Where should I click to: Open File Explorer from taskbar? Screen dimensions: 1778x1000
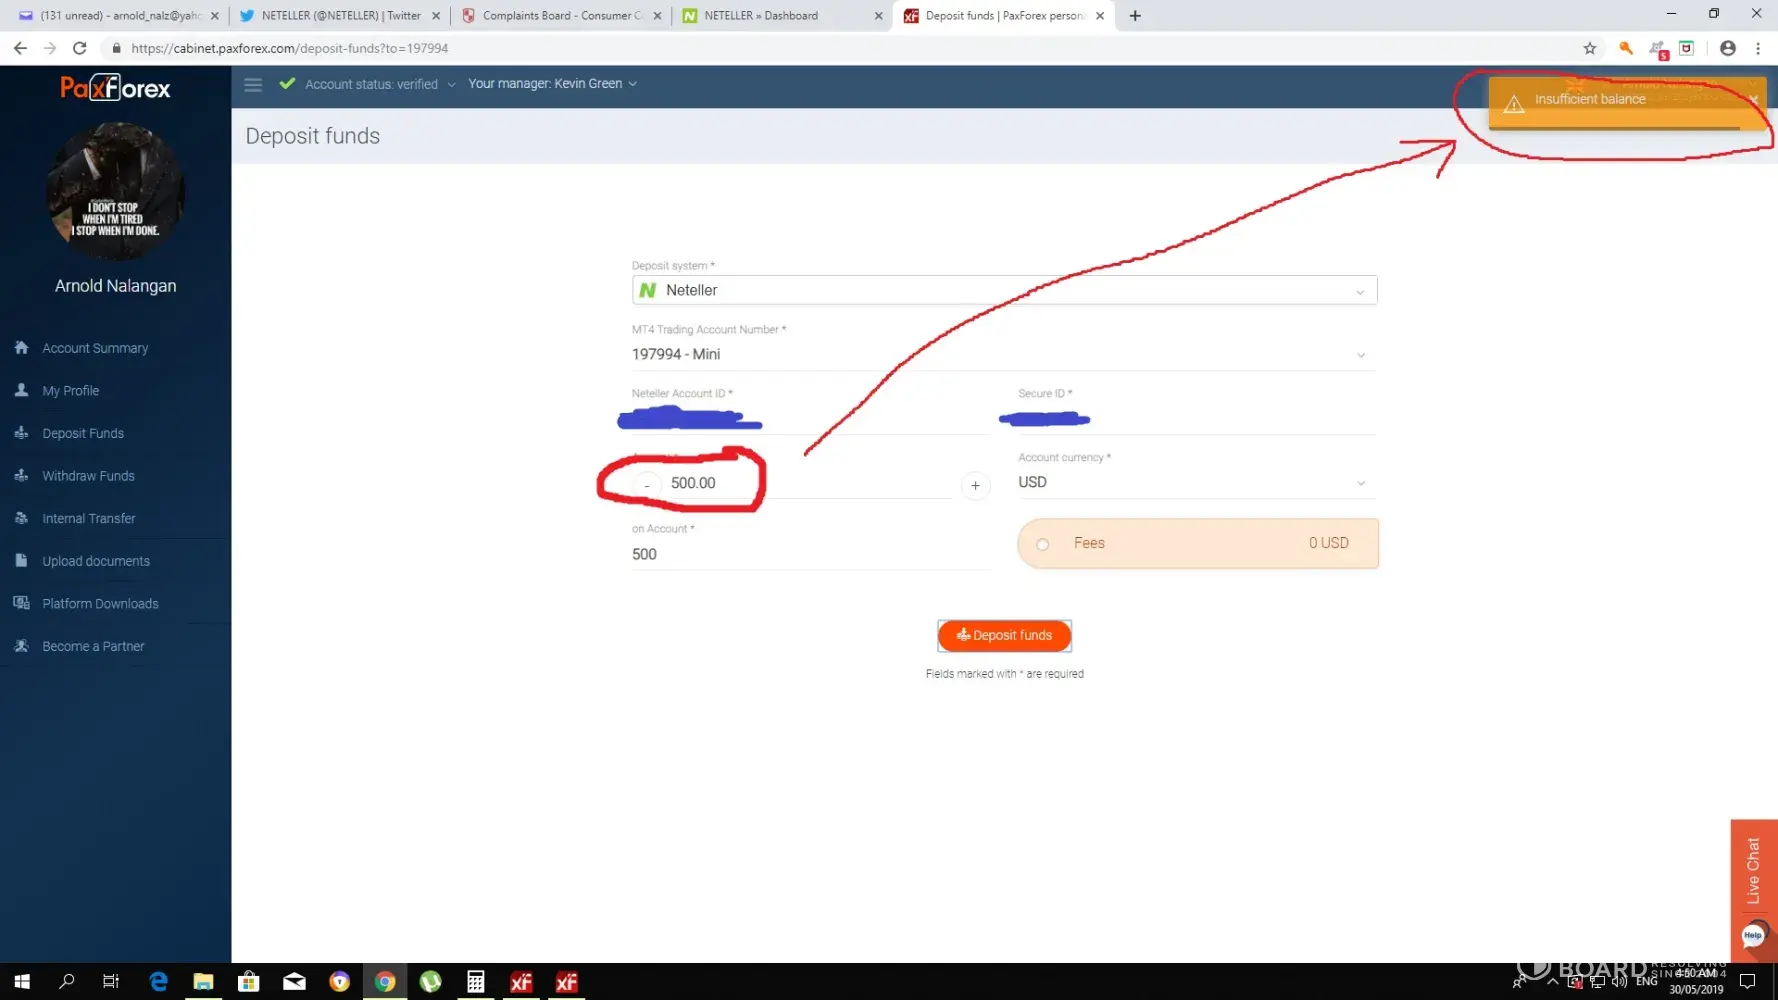203,982
